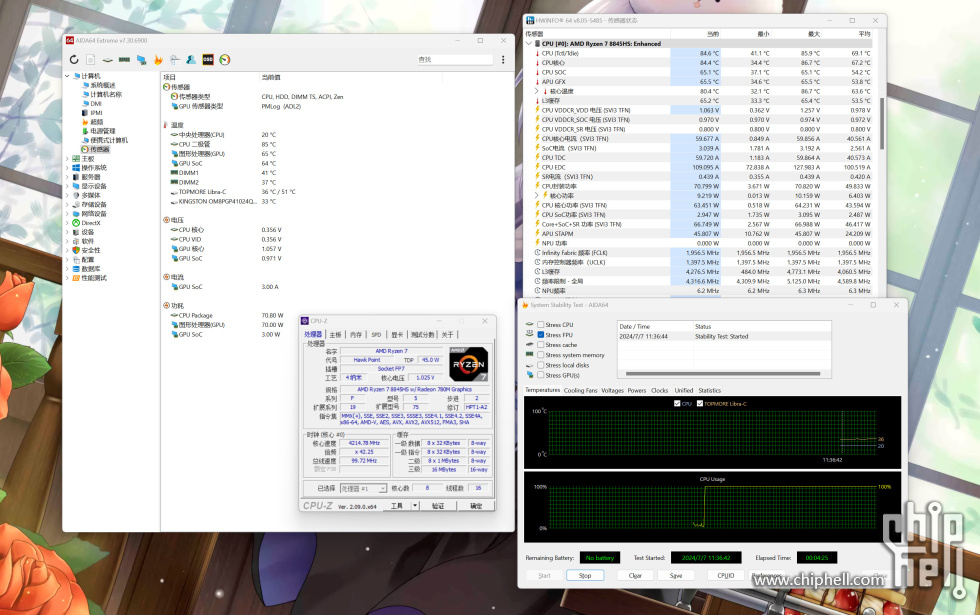The height and width of the screenshot is (615, 980).
Task: Click the gauge sensor icon in AIDA64 toolbar
Action: pyautogui.click(x=225, y=59)
